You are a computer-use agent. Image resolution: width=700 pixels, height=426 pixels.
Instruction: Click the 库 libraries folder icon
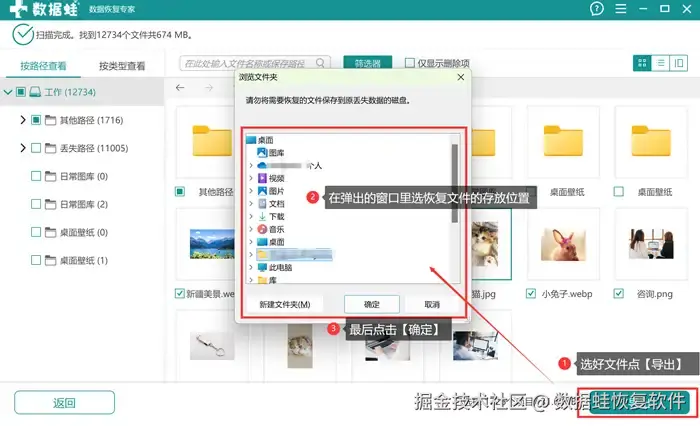click(x=262, y=280)
